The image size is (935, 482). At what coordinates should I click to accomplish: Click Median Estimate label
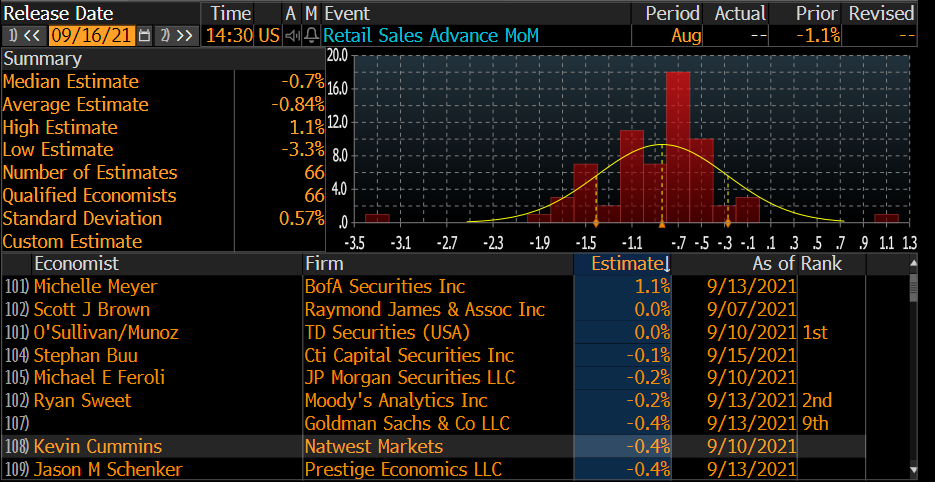pos(70,81)
